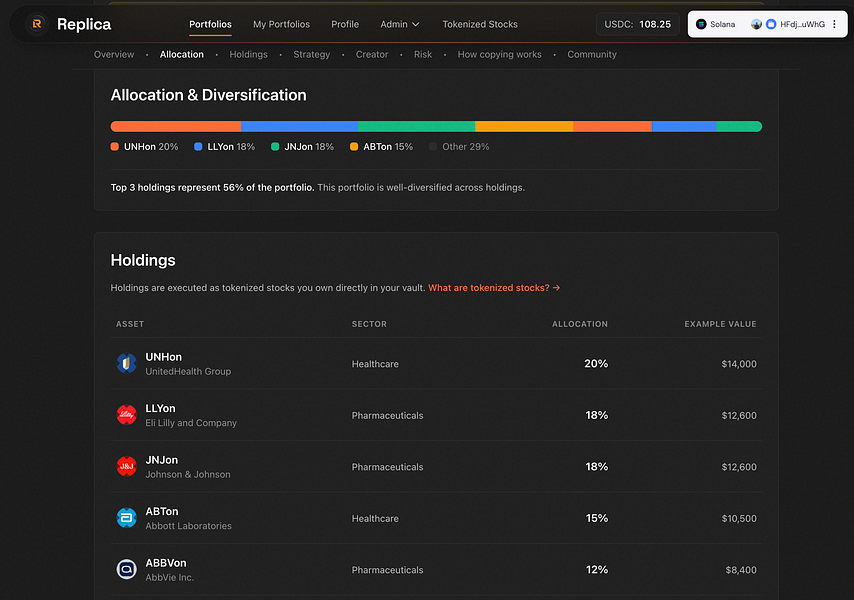Jump to the Holdings section tab

(248, 54)
